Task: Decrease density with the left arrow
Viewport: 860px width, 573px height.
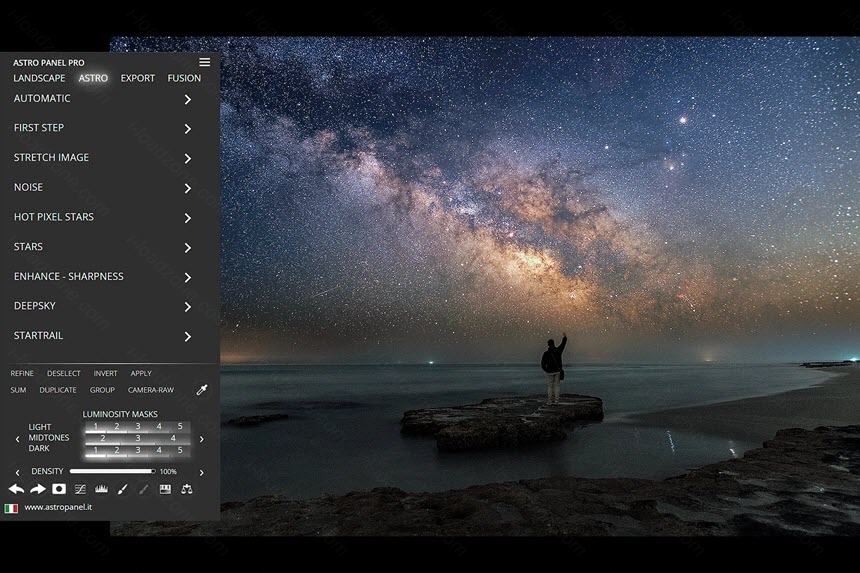Action: coord(18,472)
